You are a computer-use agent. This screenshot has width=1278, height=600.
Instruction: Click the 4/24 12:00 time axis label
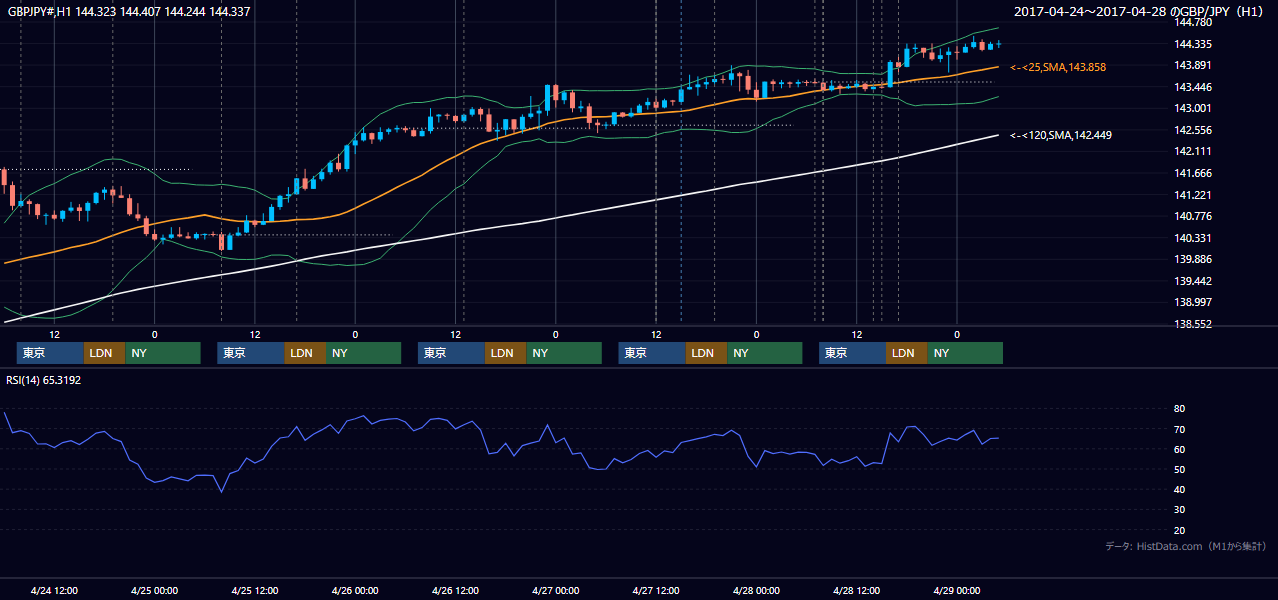tap(54, 590)
